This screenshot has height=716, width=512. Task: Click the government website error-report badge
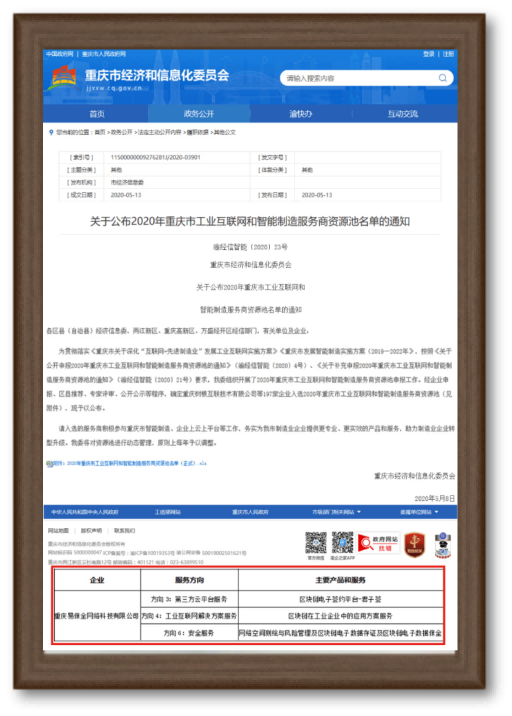379,543
